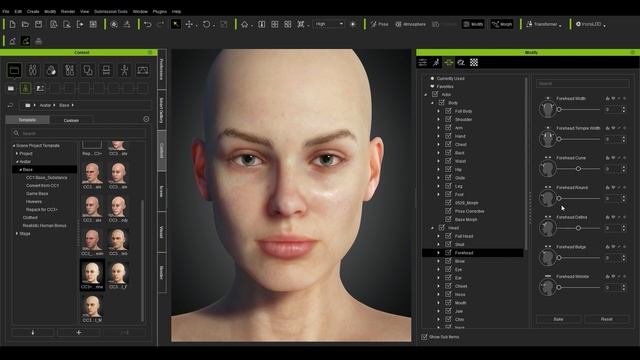Click the thumbs-up icon beside Forehead Width
This screenshot has width=640, height=360.
608,98
